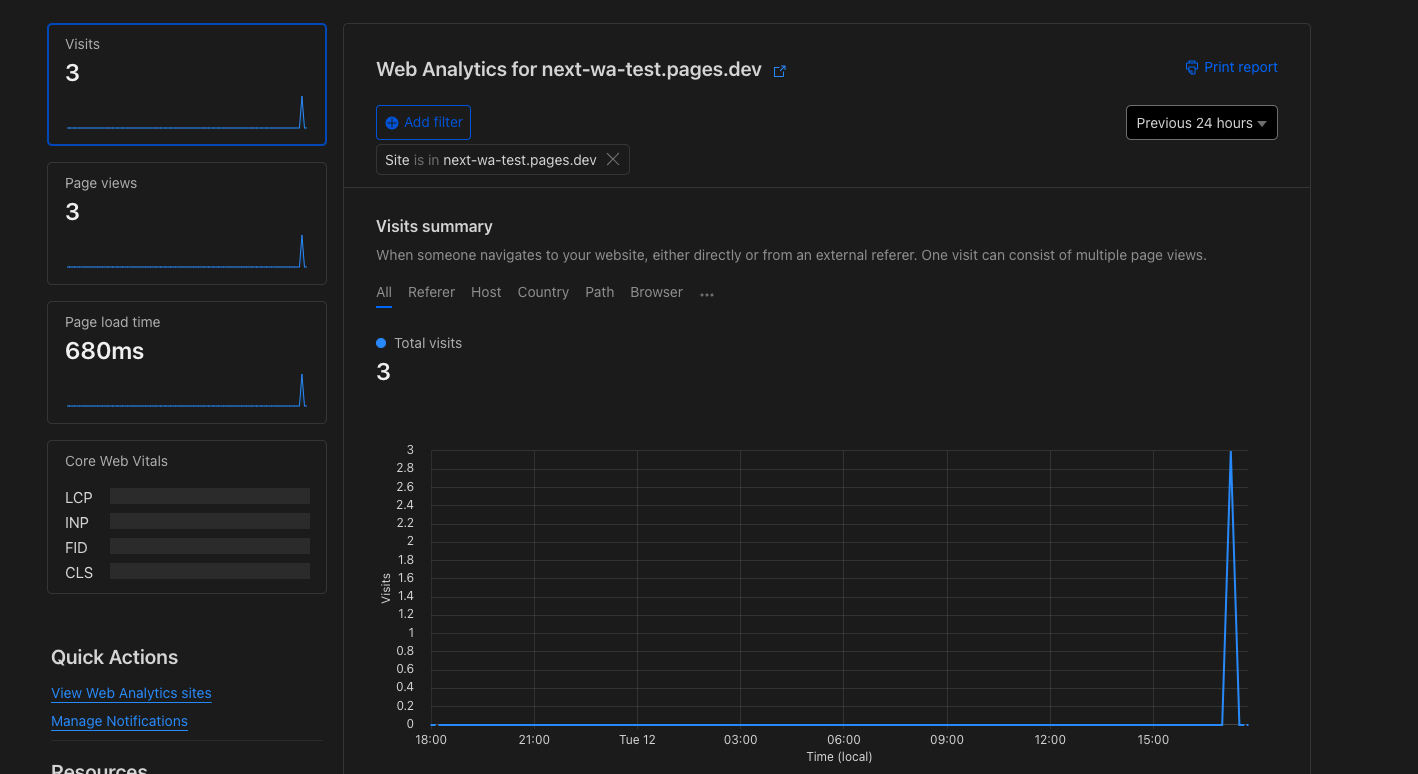Select the Page views metric card

[x=186, y=223]
